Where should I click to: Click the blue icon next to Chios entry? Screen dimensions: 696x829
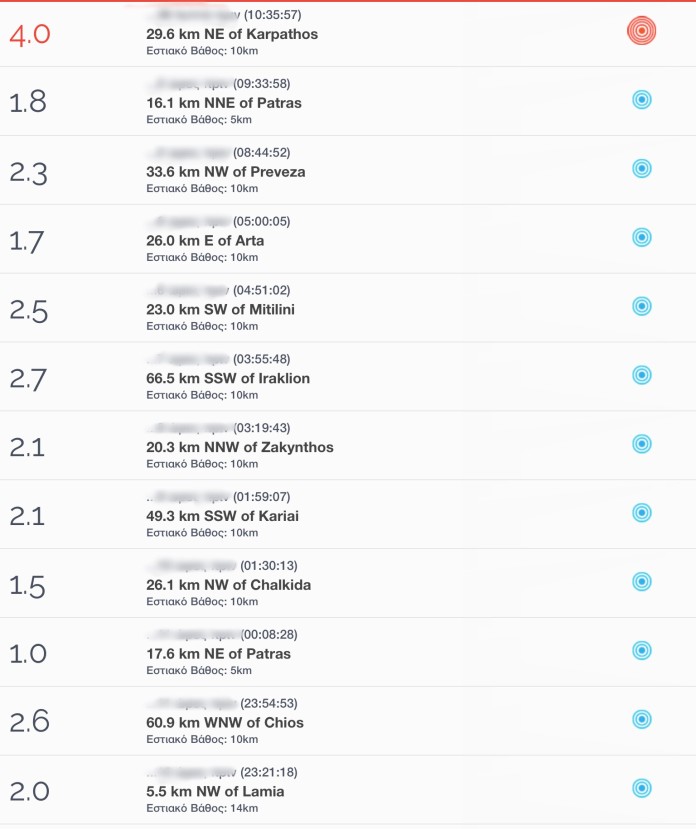click(642, 719)
